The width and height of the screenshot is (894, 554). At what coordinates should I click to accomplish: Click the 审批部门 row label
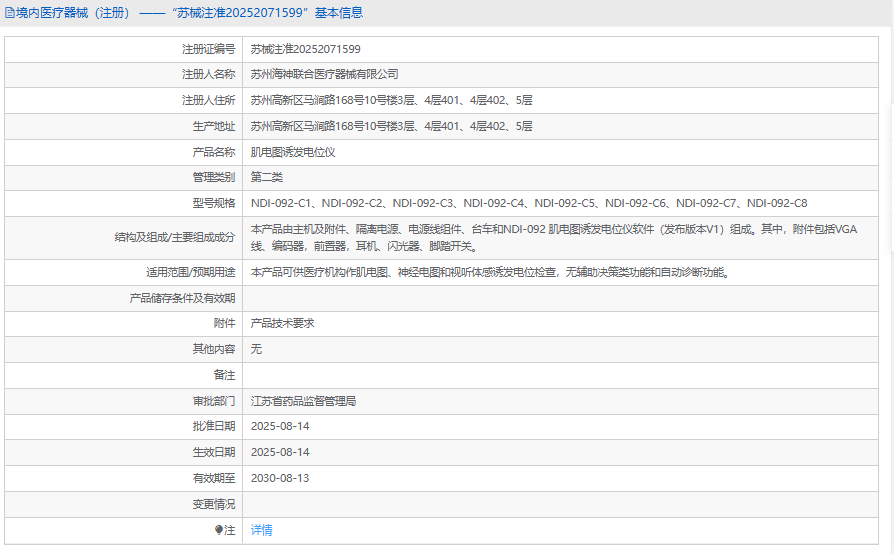click(x=214, y=401)
